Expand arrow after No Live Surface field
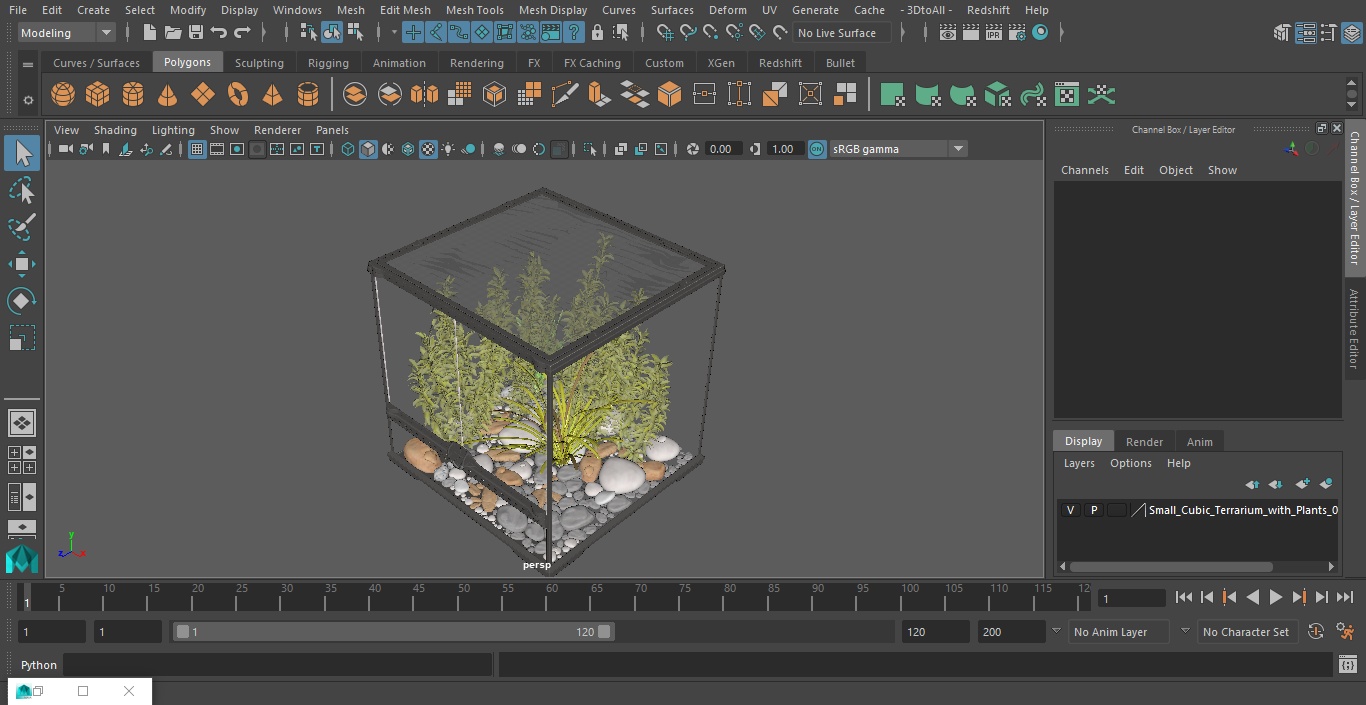 click(902, 33)
